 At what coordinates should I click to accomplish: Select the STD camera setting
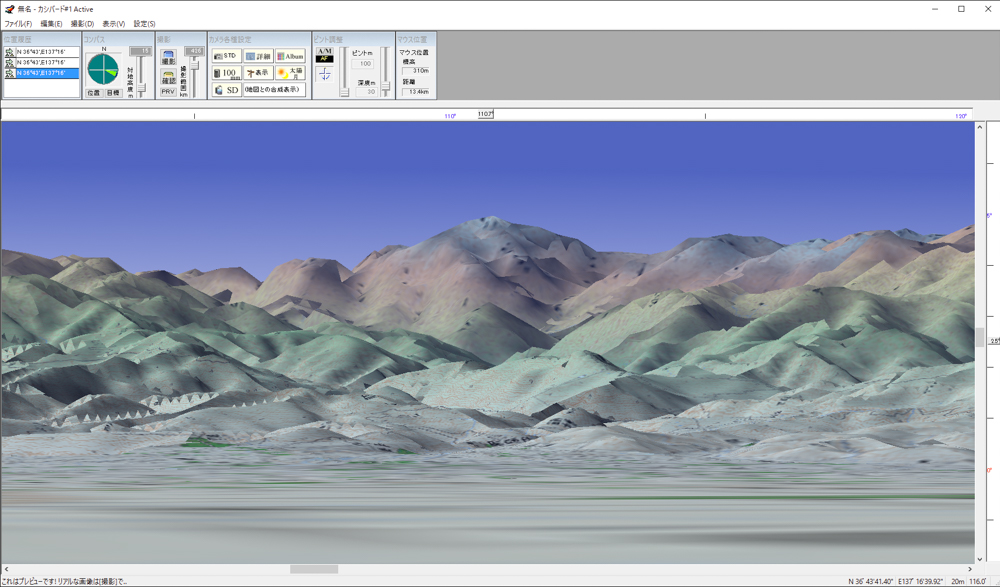point(226,56)
